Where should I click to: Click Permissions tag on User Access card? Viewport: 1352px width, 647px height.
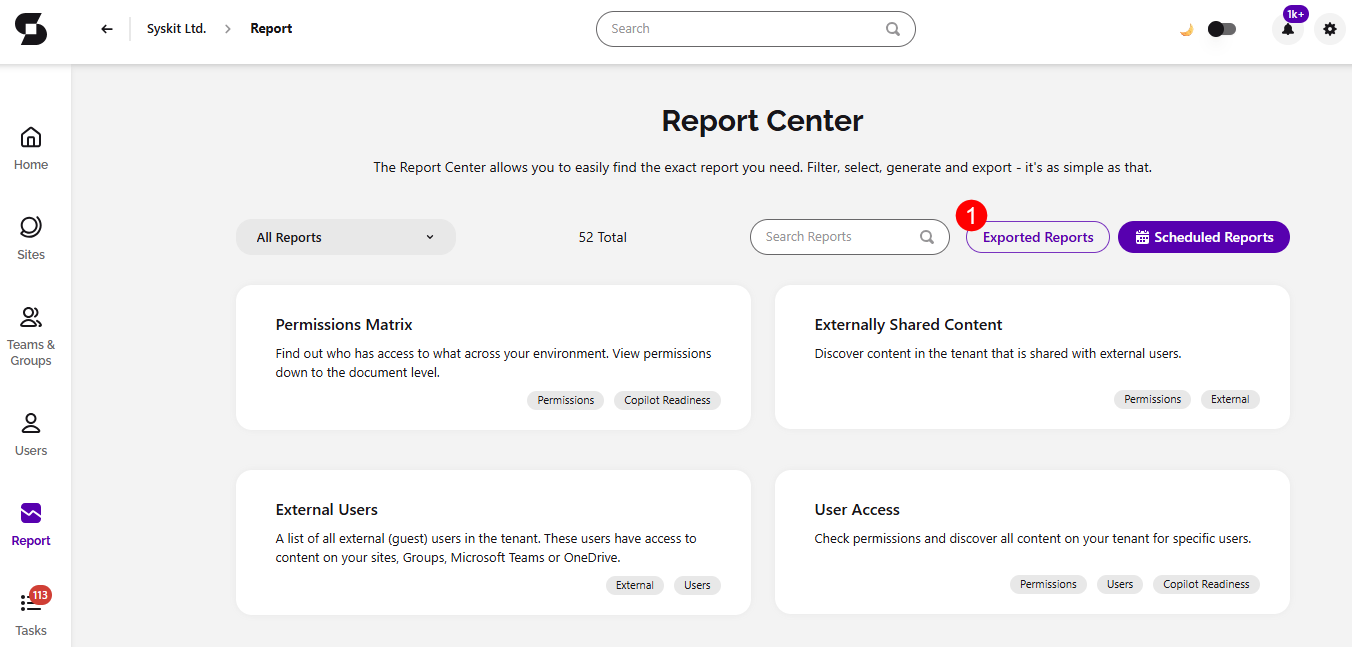click(1048, 584)
